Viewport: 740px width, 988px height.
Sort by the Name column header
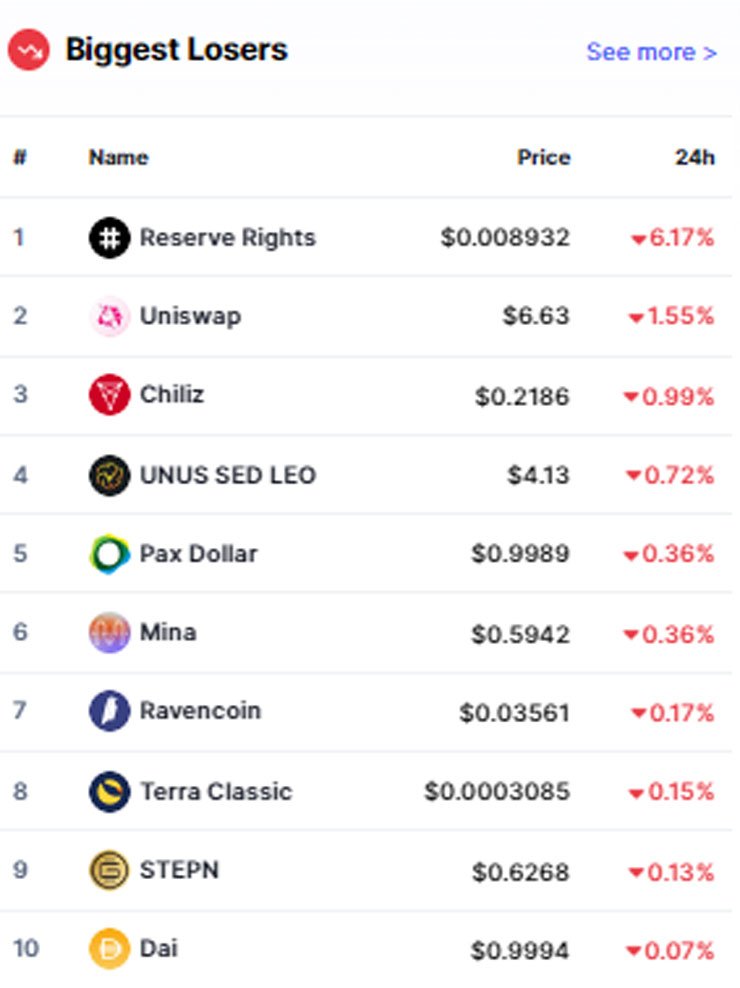click(119, 157)
